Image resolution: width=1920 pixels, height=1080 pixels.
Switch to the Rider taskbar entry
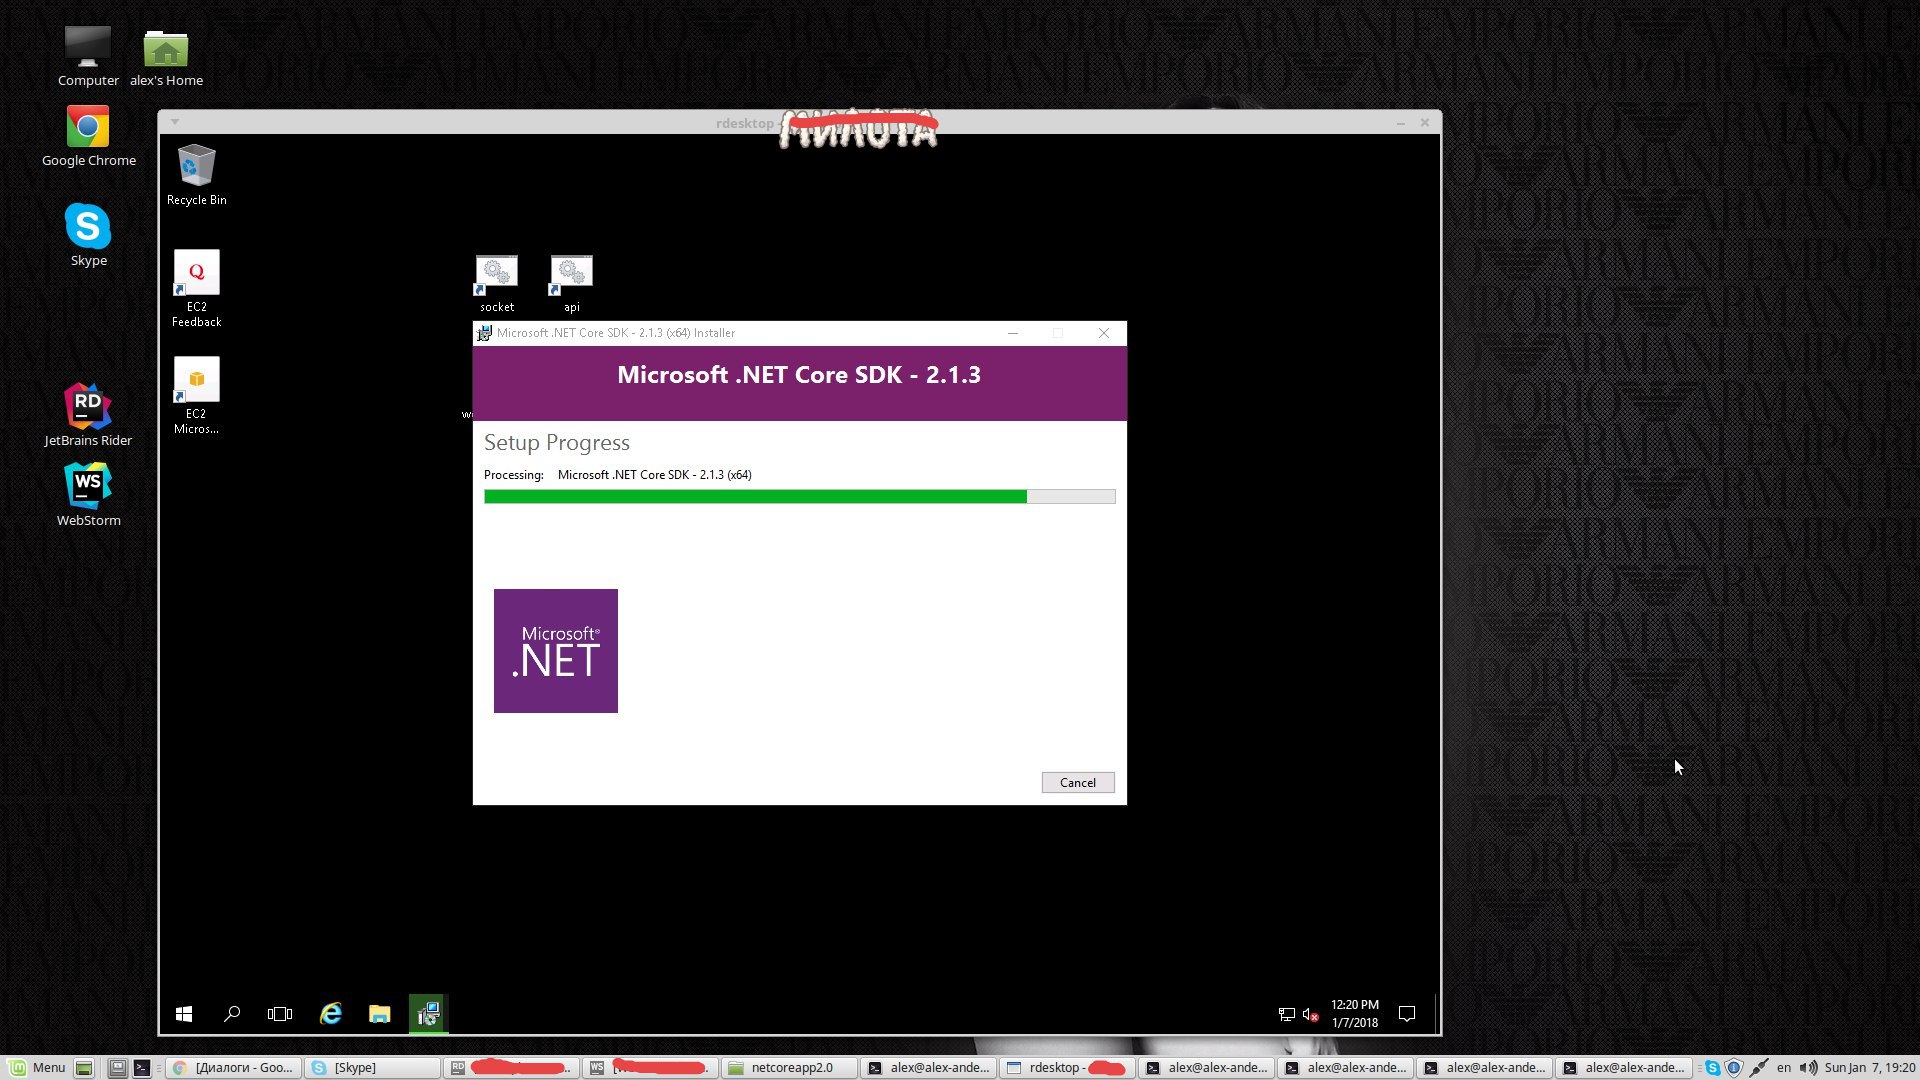tap(512, 1067)
